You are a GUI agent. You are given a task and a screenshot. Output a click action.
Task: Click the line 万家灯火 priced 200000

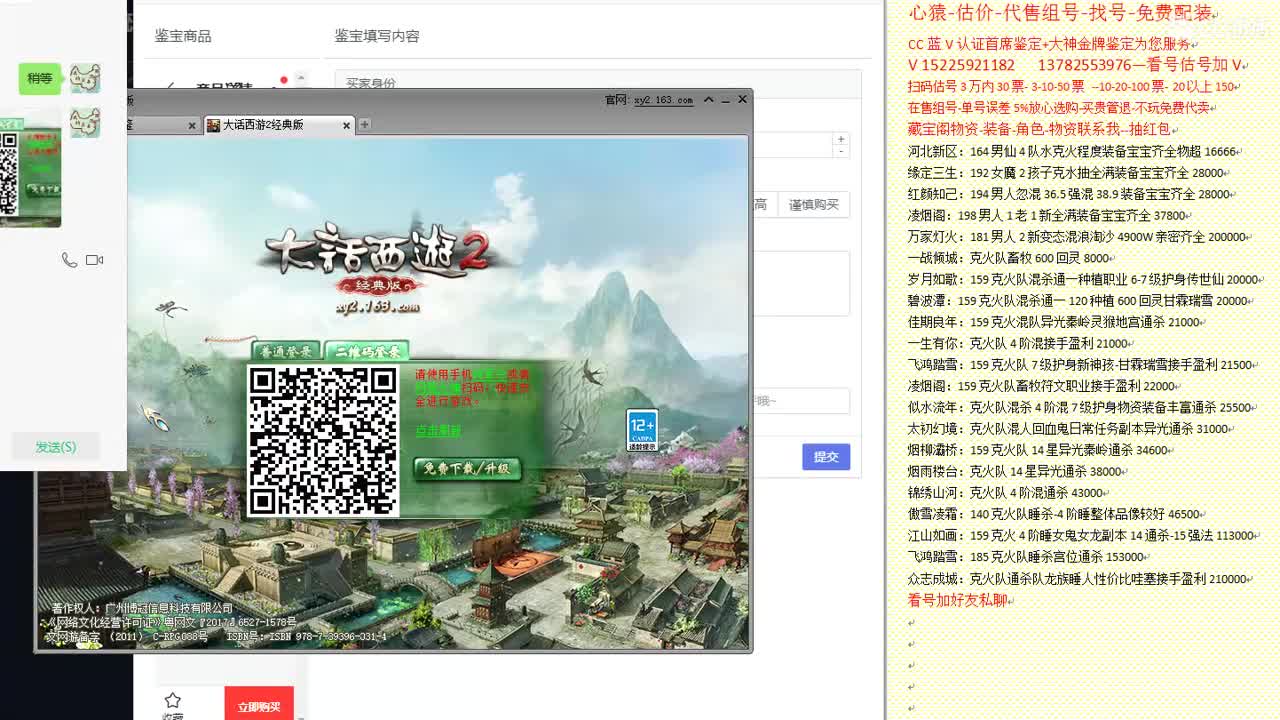pos(1077,237)
